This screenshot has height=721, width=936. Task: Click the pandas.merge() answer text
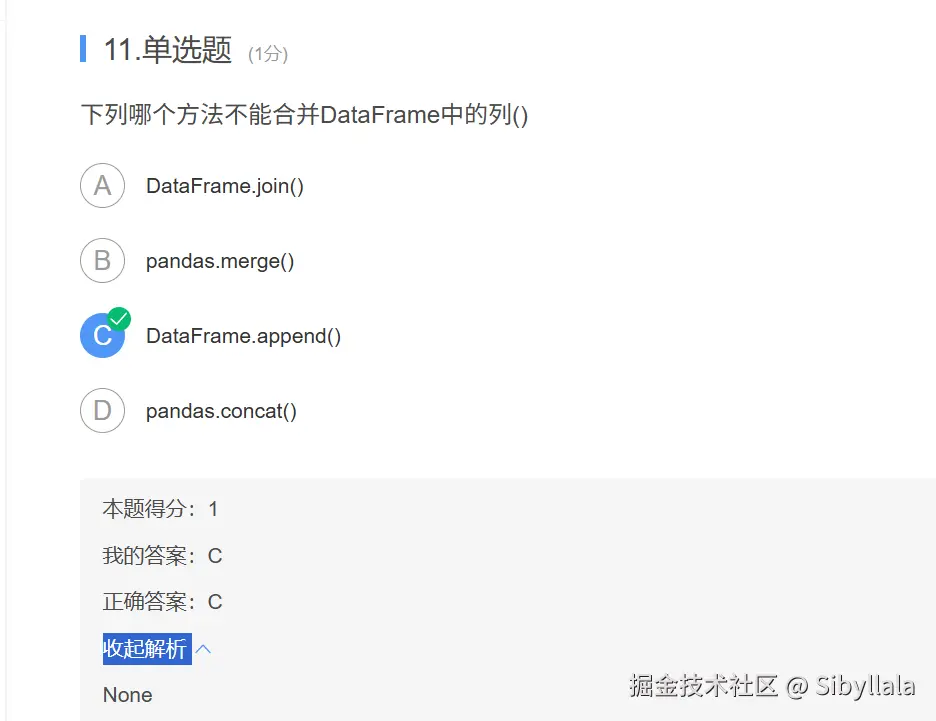coord(220,261)
